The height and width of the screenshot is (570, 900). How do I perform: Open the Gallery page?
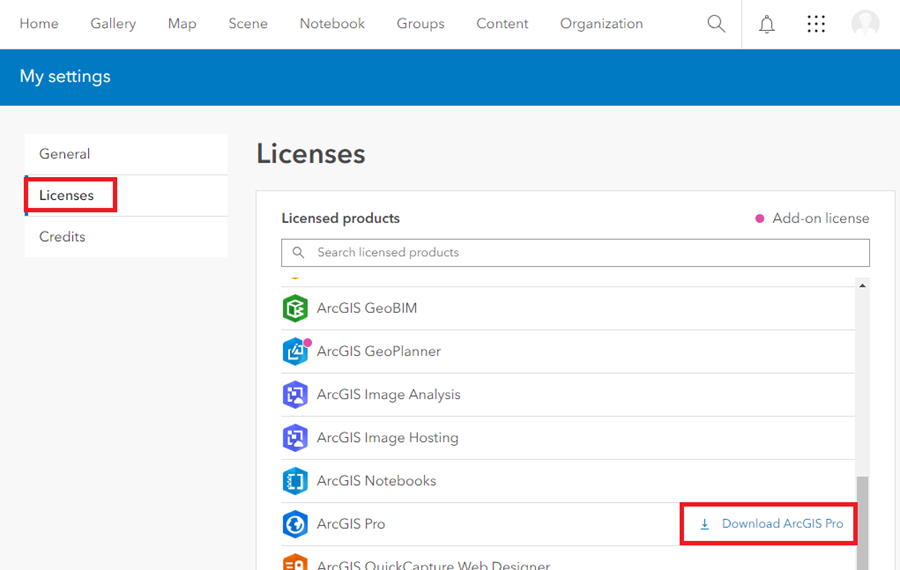113,24
